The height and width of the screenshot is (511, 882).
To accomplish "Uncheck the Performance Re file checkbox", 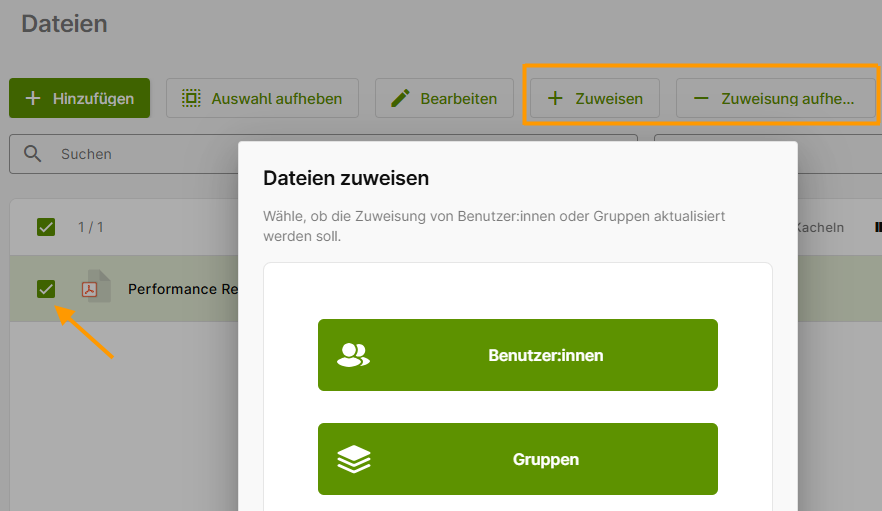I will coord(46,289).
